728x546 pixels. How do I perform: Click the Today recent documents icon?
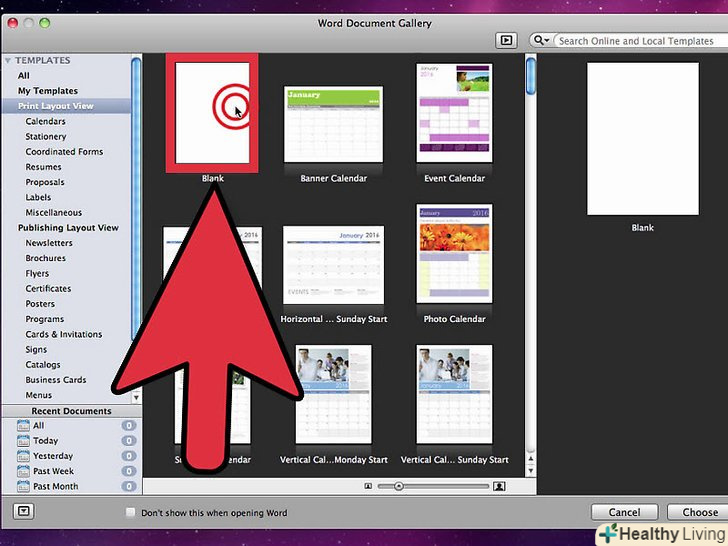pos(23,441)
